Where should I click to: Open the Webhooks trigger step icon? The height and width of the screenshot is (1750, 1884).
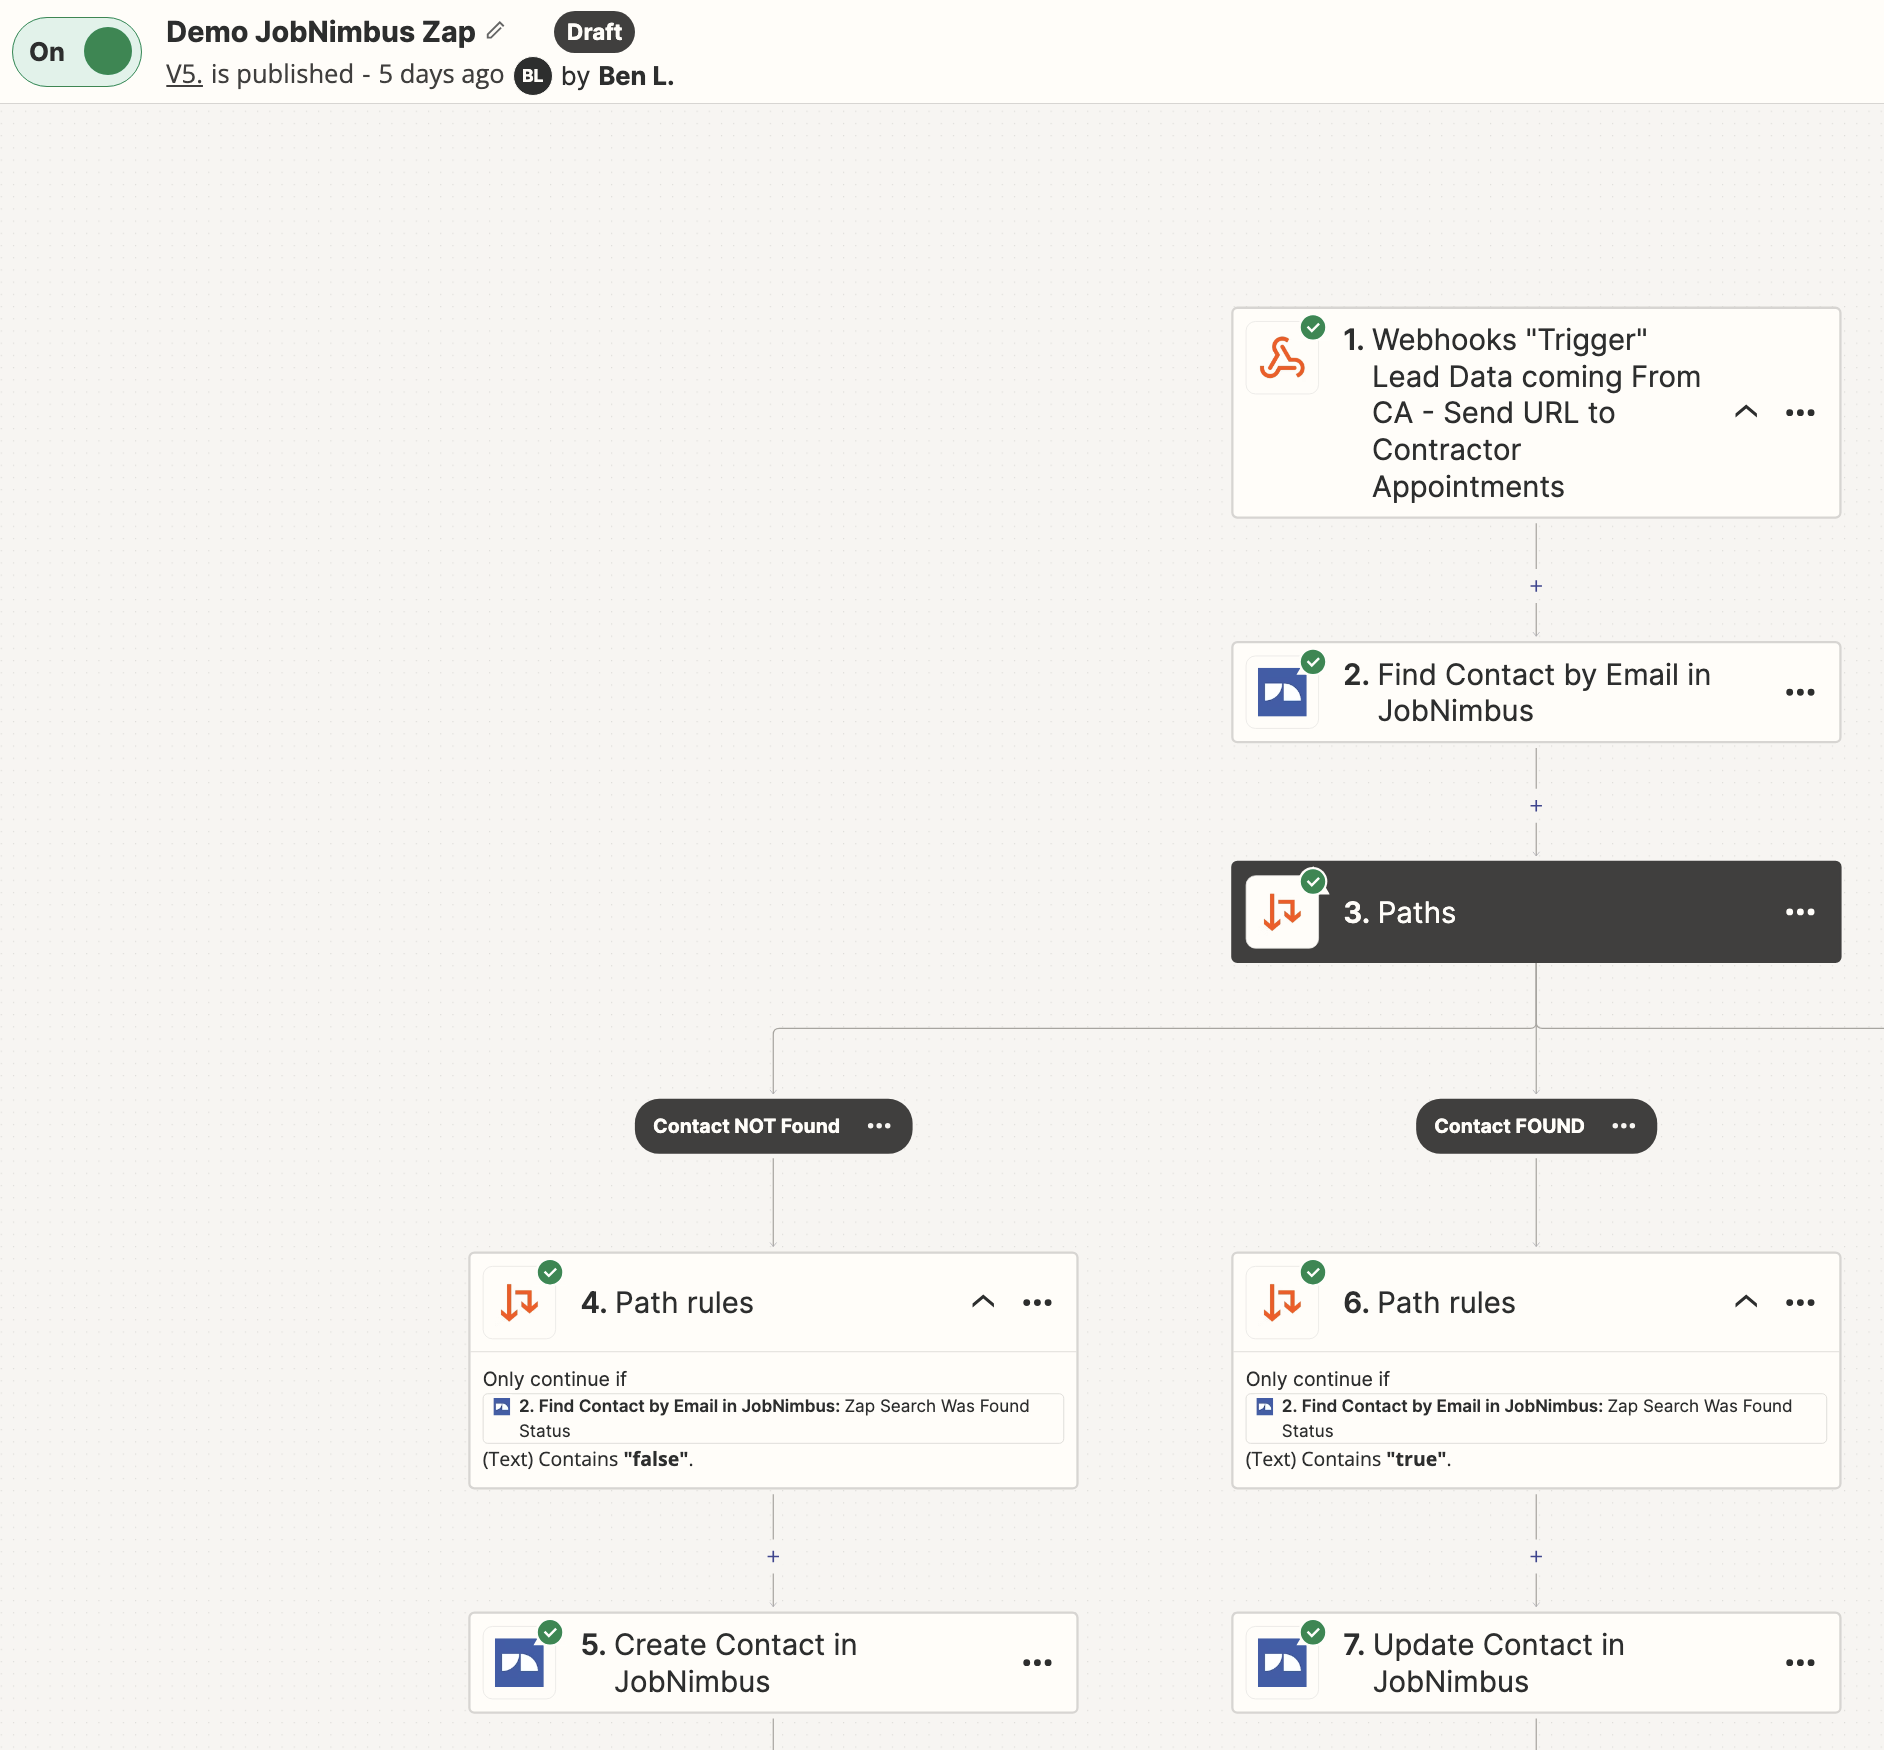pos(1282,357)
